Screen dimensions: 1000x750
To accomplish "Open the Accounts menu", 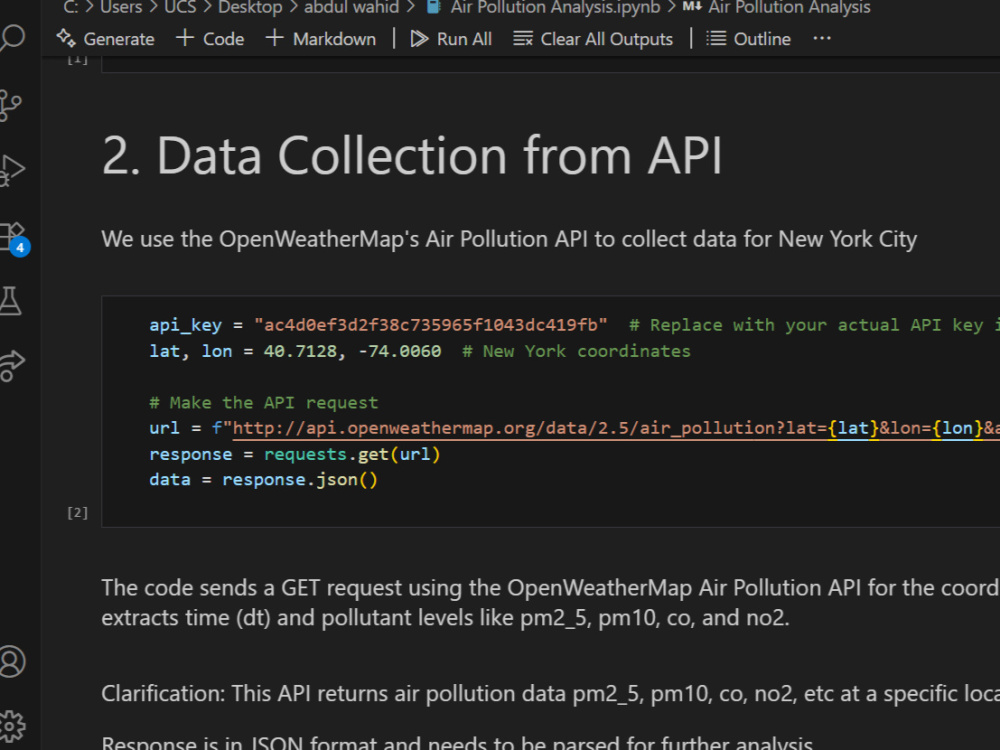I will (11, 661).
